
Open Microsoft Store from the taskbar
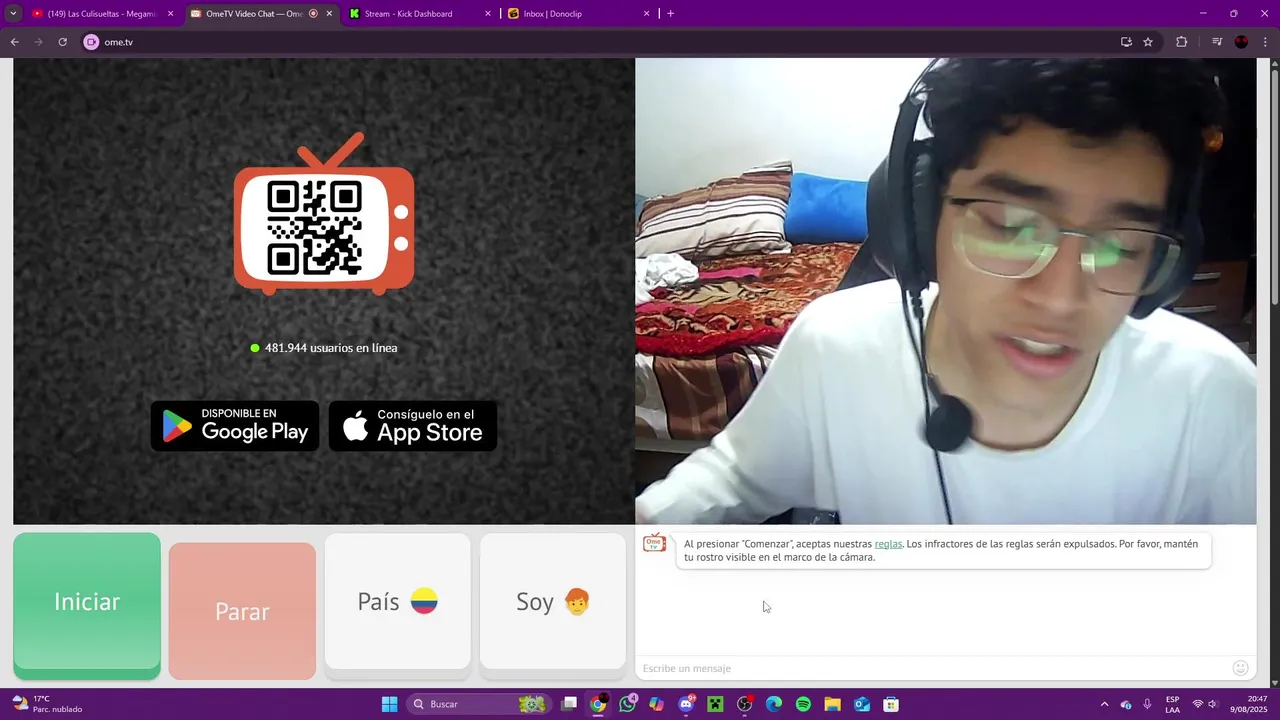pyautogui.click(x=891, y=704)
